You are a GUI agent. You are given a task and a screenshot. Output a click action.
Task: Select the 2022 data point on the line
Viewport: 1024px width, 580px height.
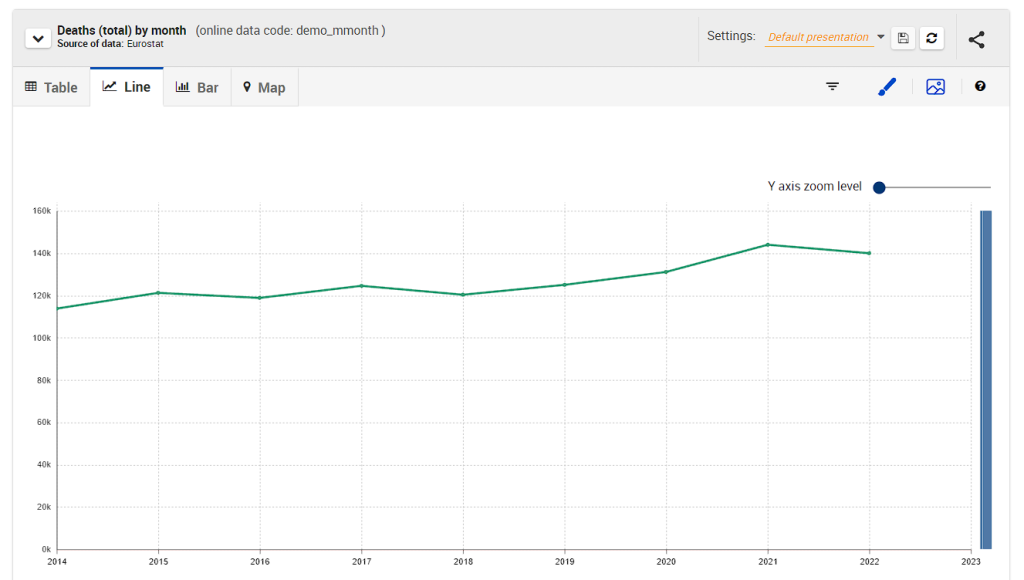tap(869, 253)
